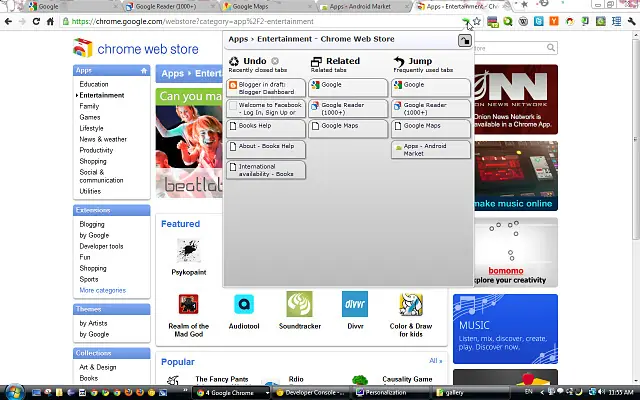Bookmark this page with the star icon
Viewport: 640px width, 400px height.
point(477,21)
